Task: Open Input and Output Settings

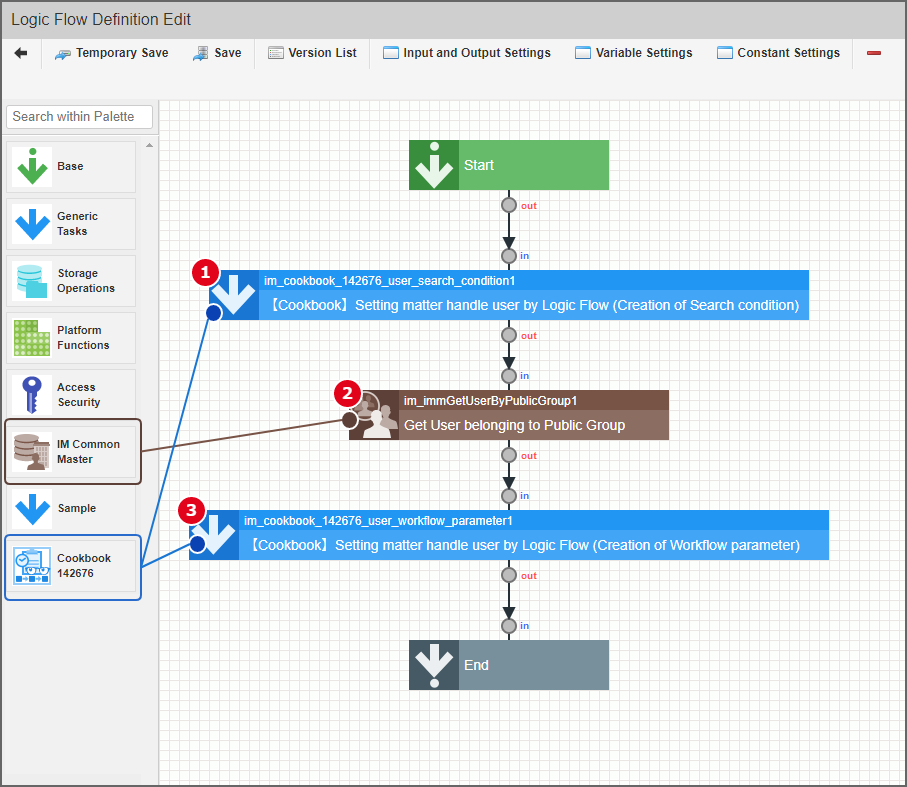Action: pyautogui.click(x=466, y=53)
